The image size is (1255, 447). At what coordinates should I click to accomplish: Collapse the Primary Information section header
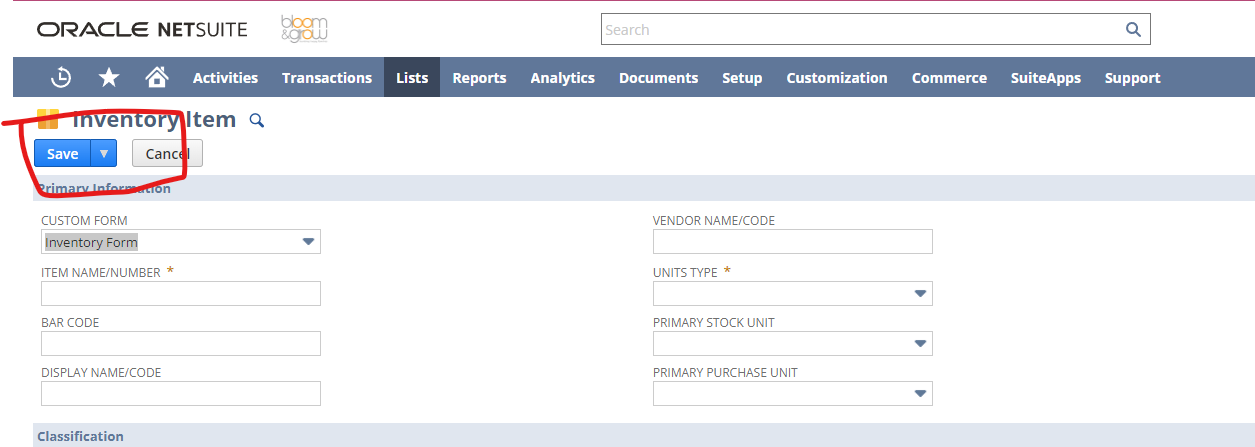click(x=643, y=188)
